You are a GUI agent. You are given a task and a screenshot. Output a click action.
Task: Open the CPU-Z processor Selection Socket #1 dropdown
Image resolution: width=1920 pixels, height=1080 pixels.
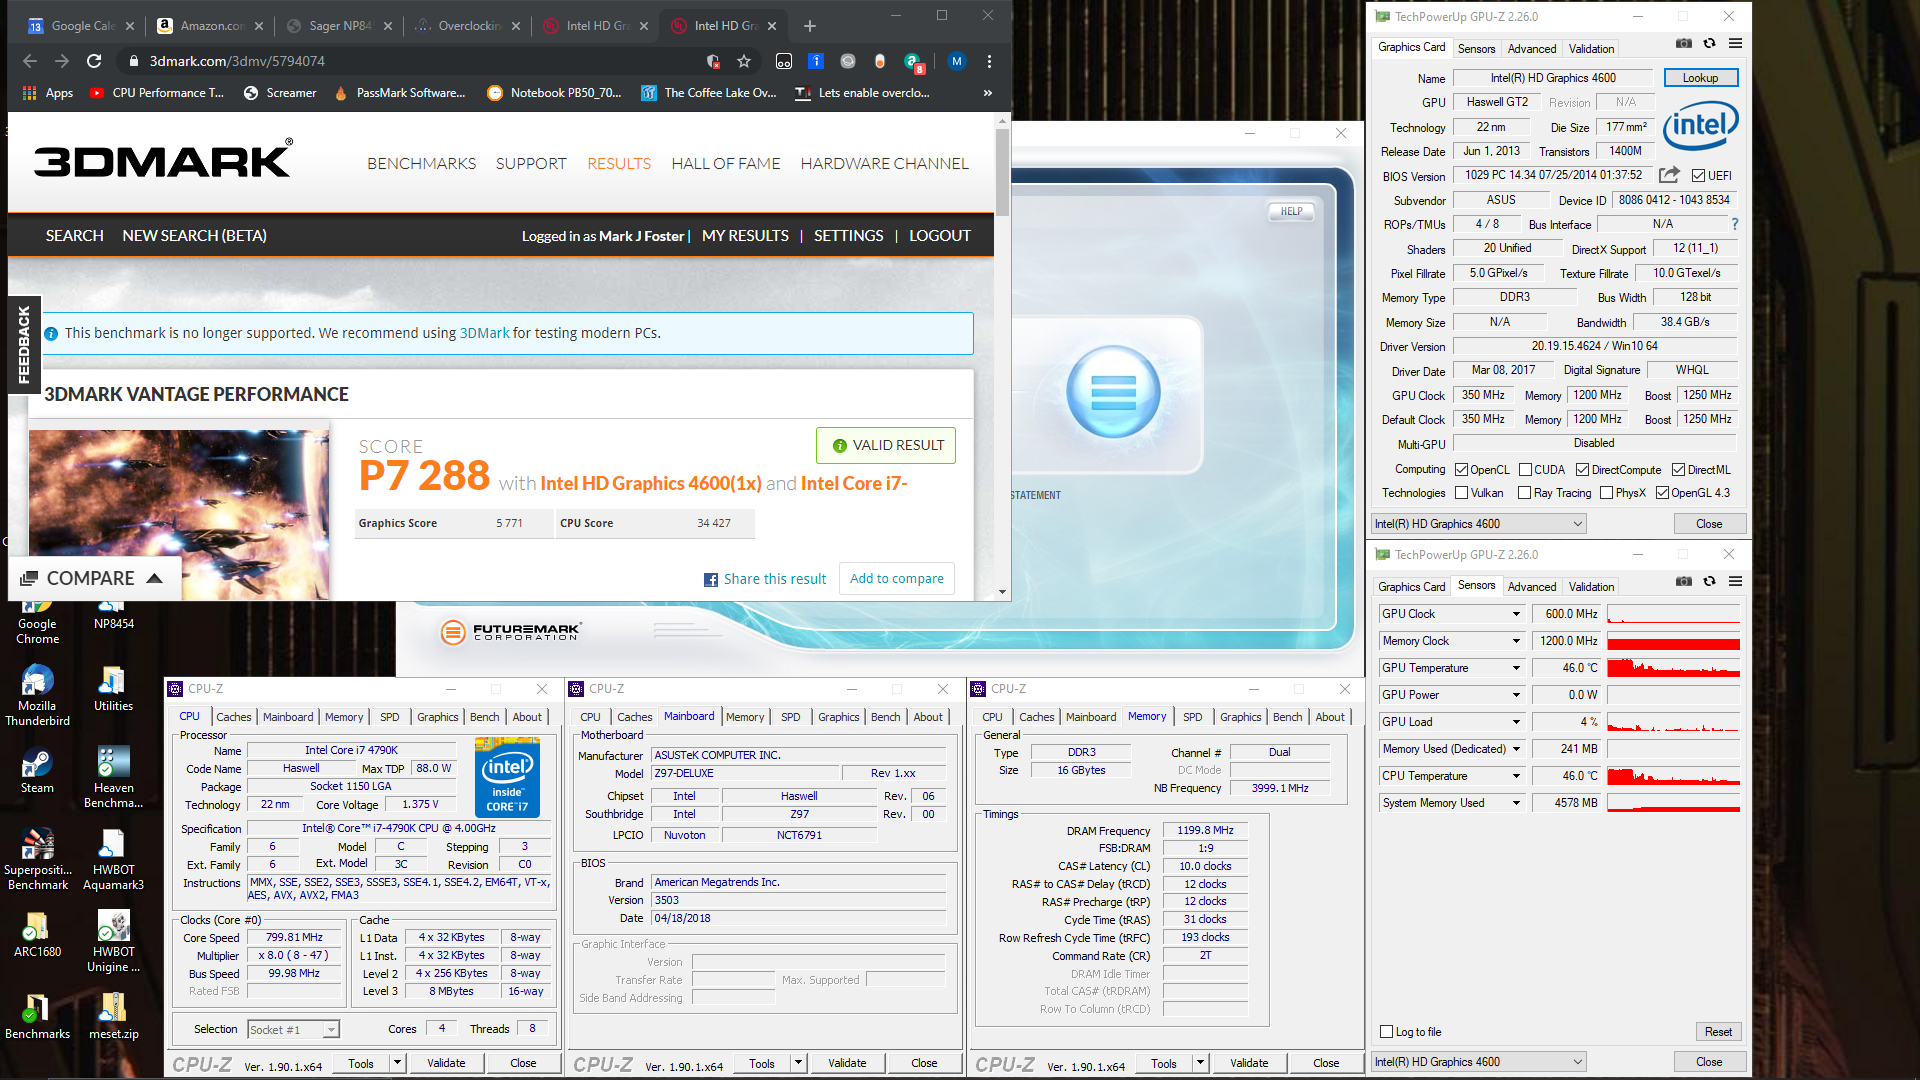point(293,1029)
